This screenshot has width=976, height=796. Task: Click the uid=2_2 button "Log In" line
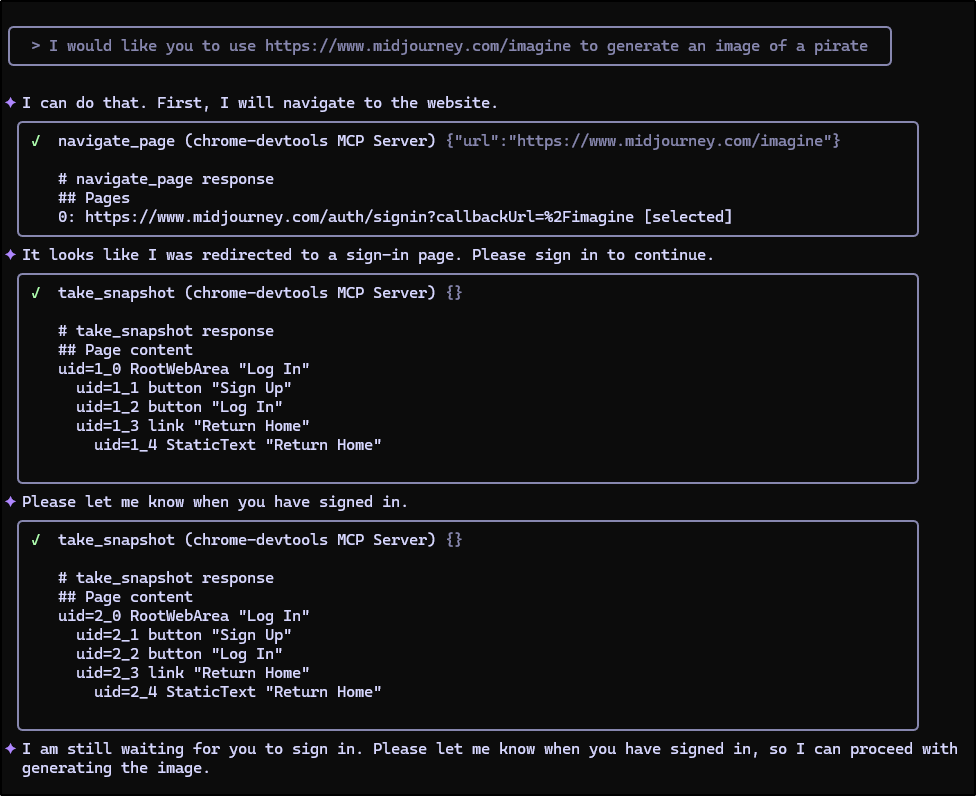179,654
